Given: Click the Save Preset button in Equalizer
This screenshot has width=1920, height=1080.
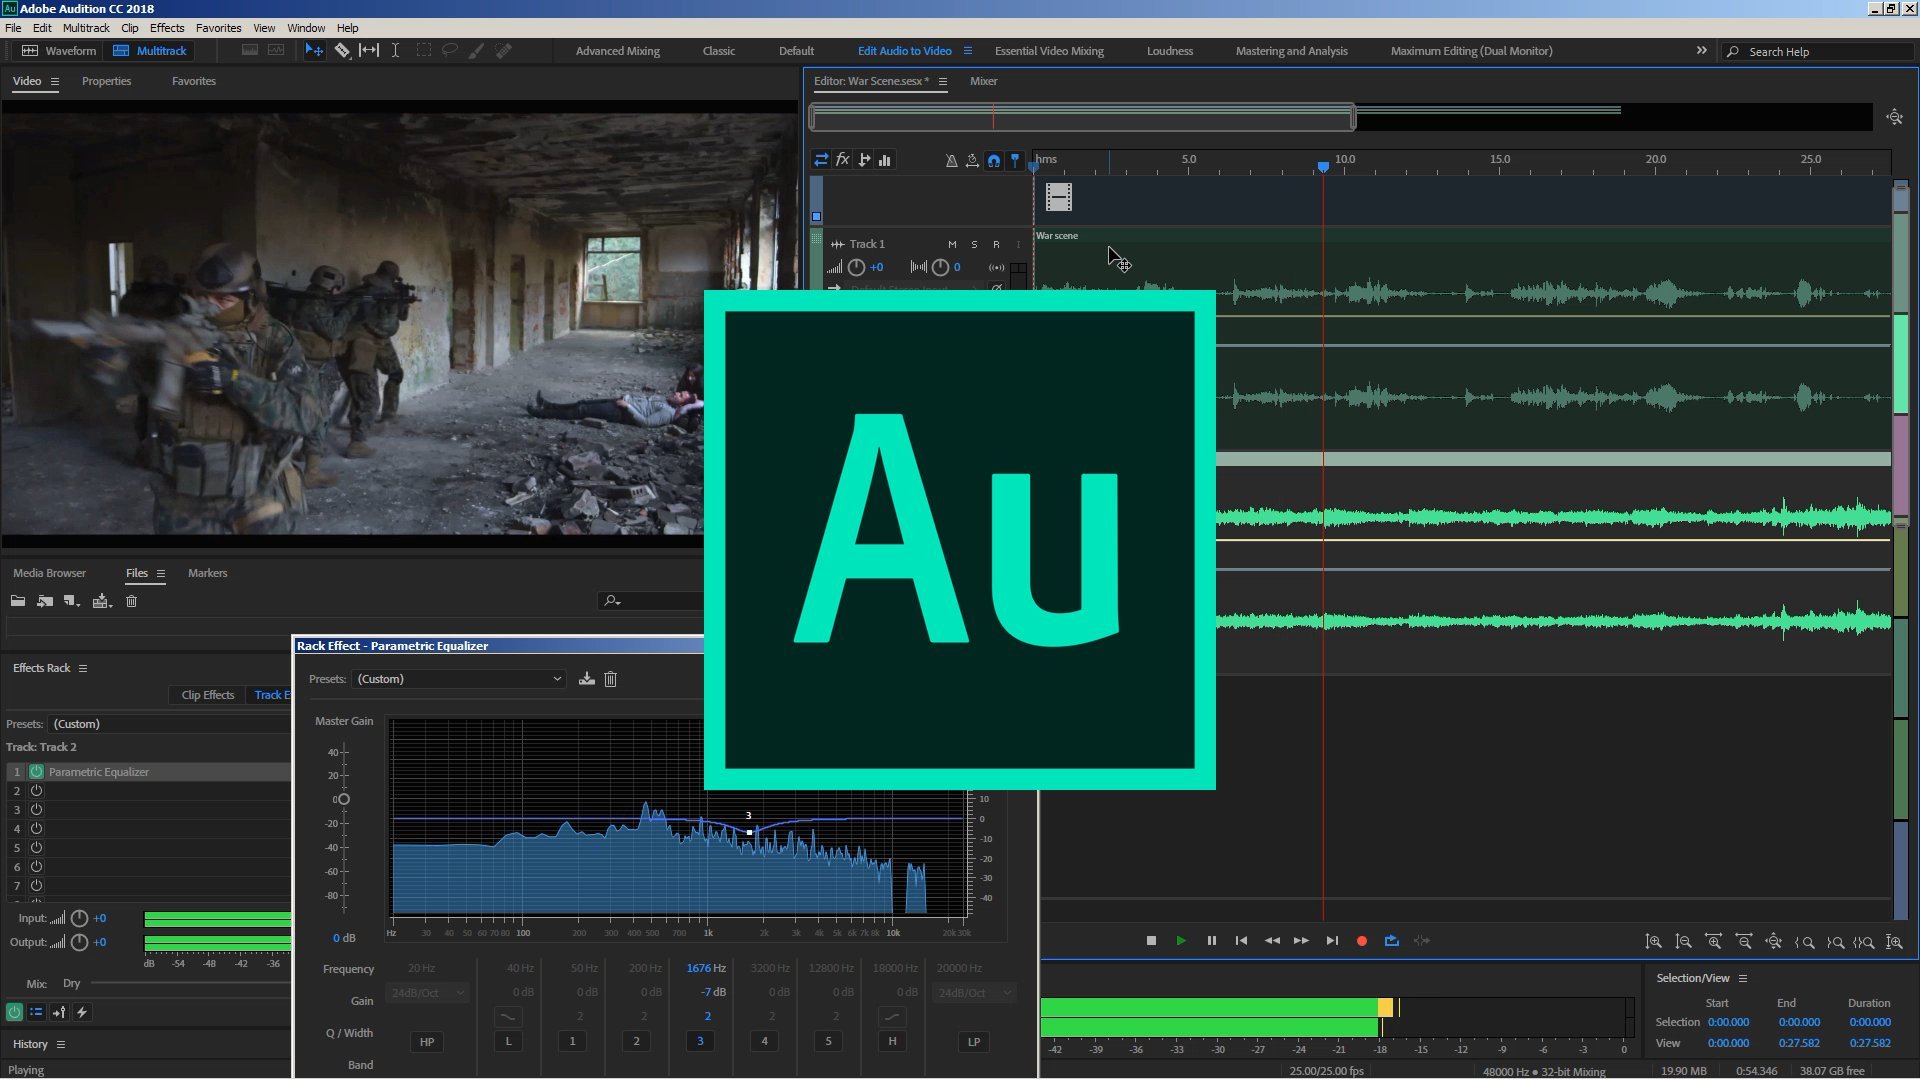Looking at the screenshot, I should tap(587, 678).
